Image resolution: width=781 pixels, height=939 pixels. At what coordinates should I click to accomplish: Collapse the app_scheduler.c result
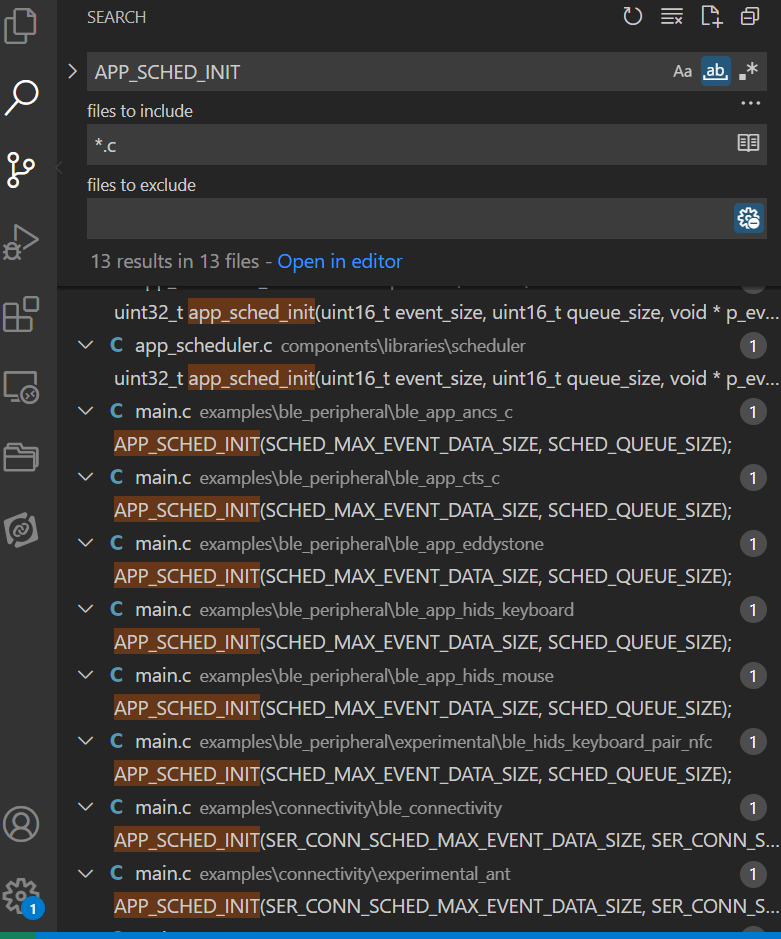(86, 346)
